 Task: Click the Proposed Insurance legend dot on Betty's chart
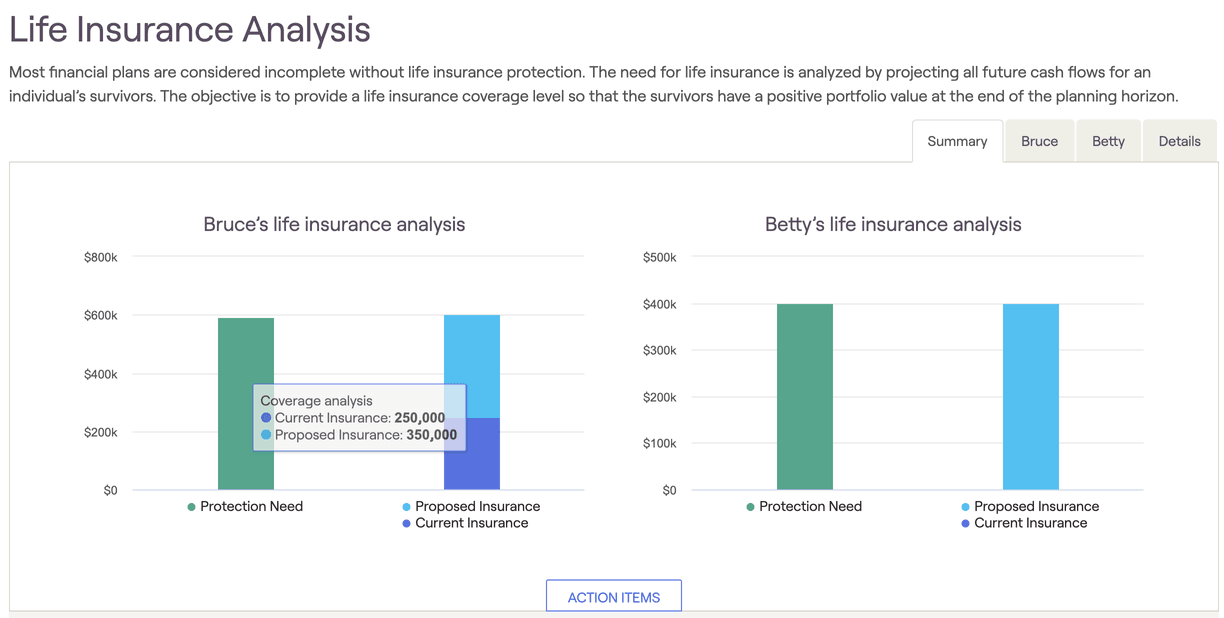[964, 507]
